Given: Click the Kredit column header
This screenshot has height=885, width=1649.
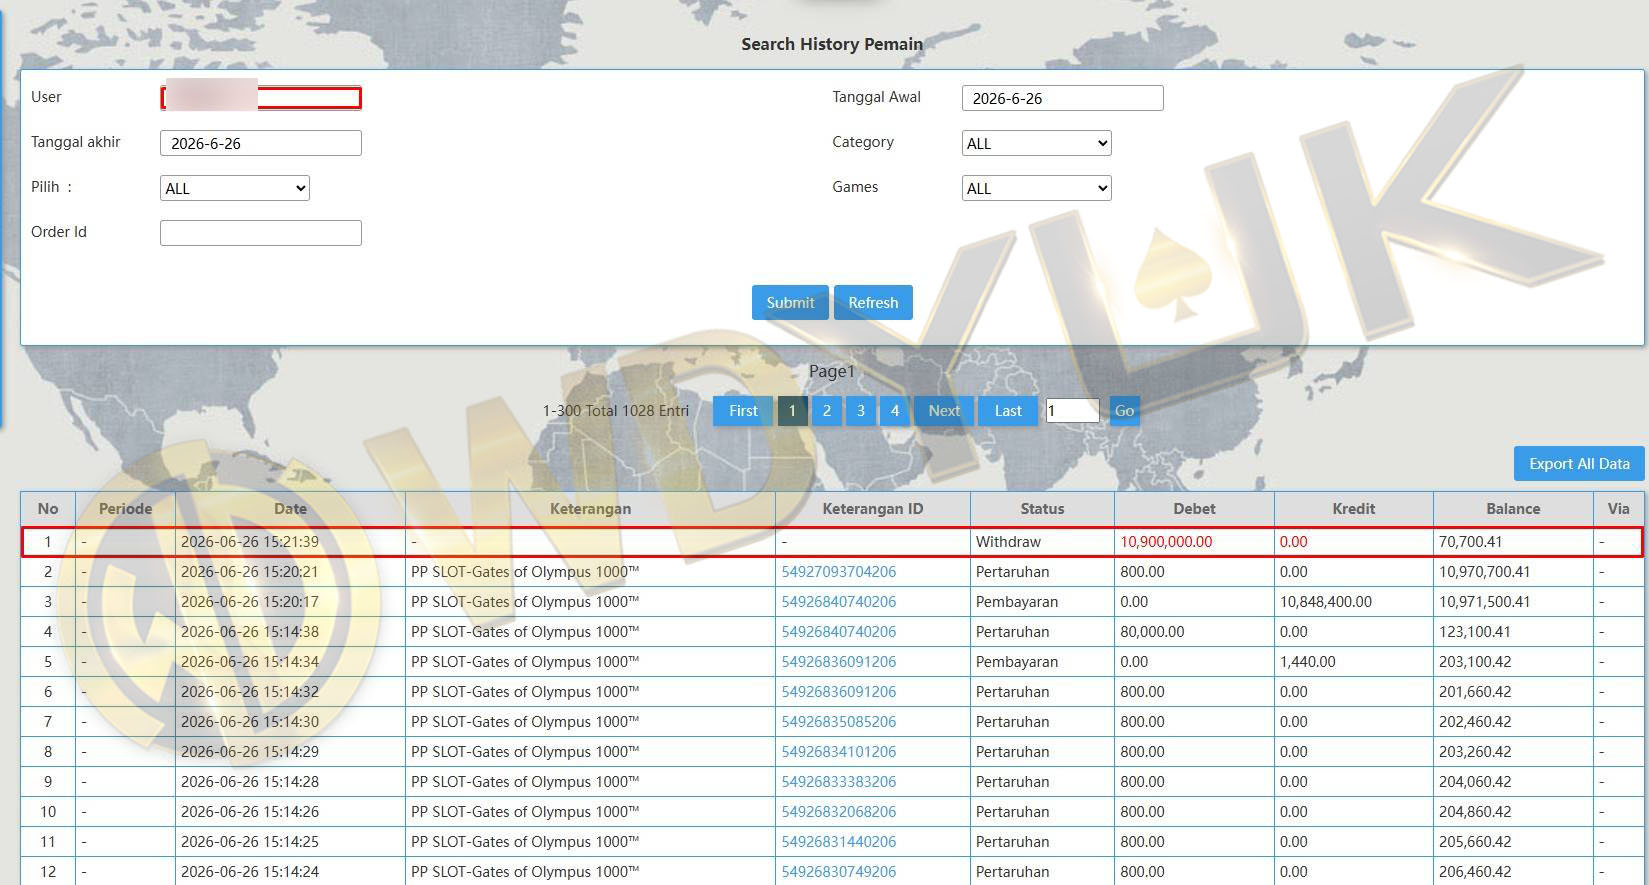Looking at the screenshot, I should 1353,509.
